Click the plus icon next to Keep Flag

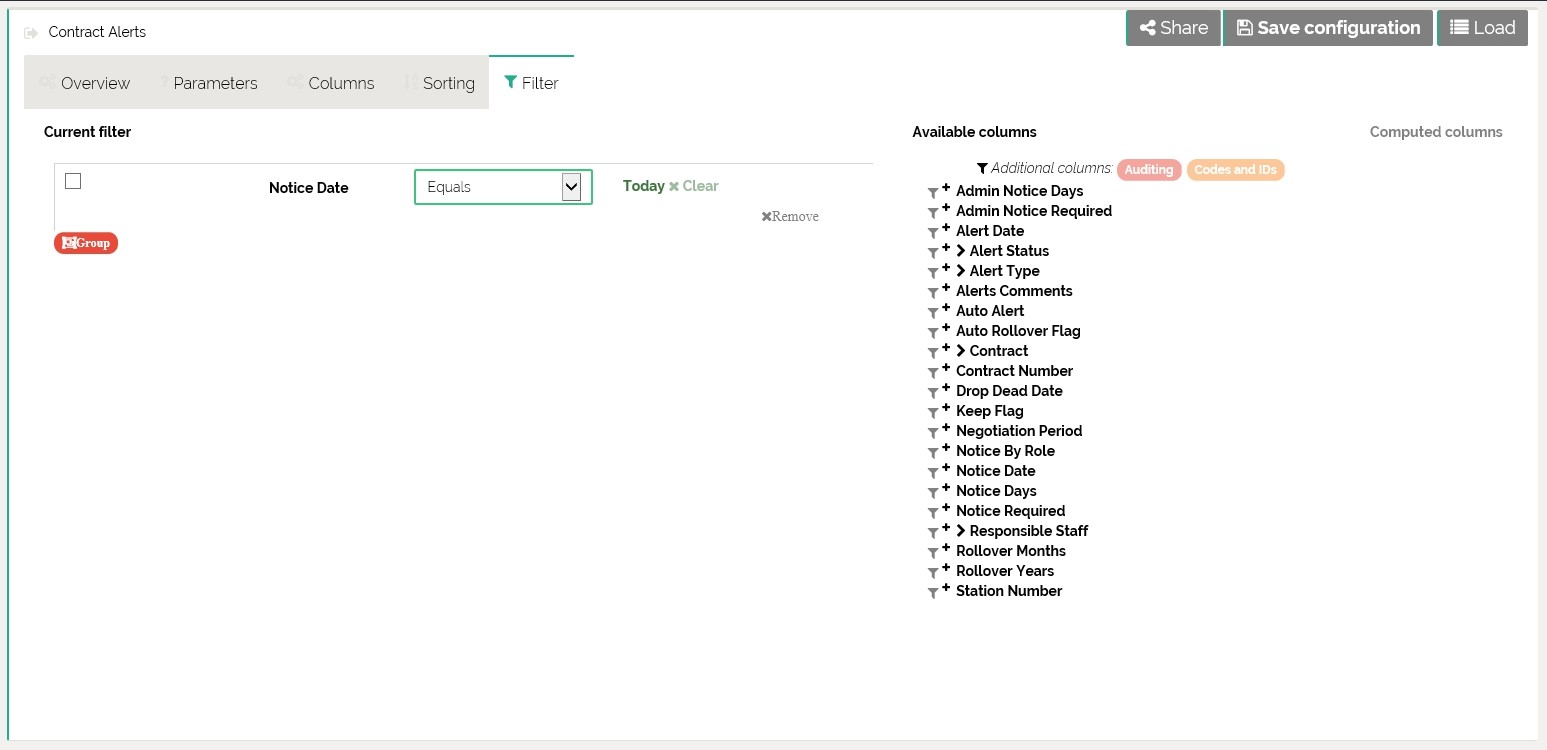coord(946,408)
